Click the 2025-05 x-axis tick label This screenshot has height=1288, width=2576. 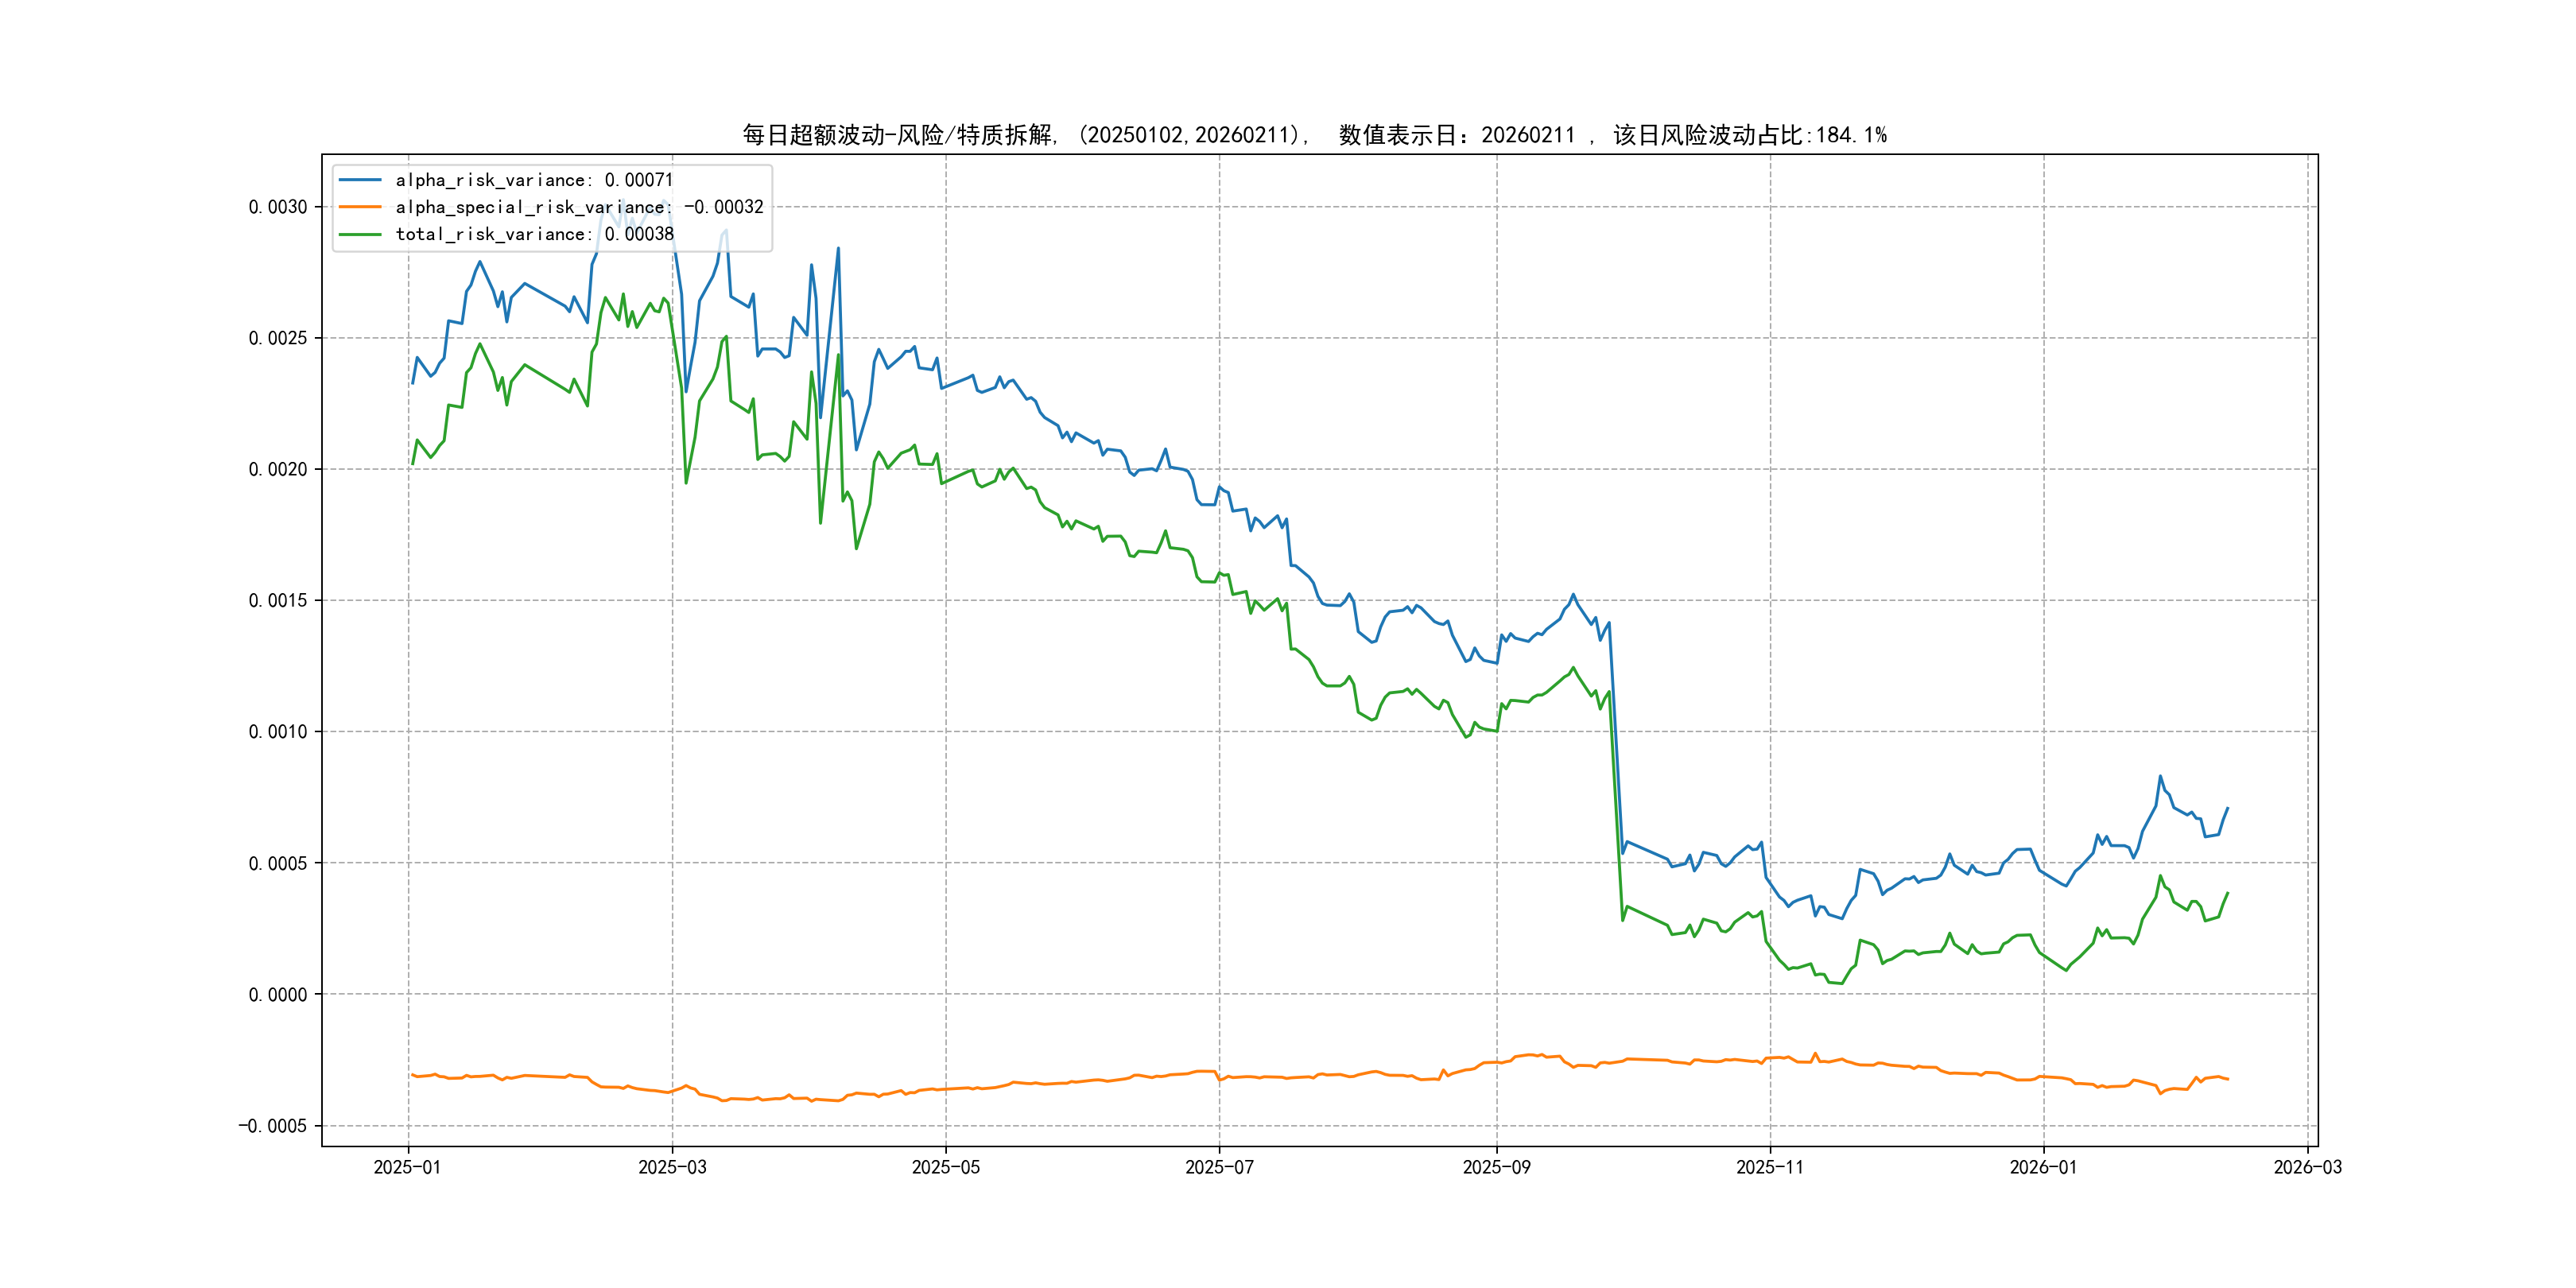(x=945, y=1167)
